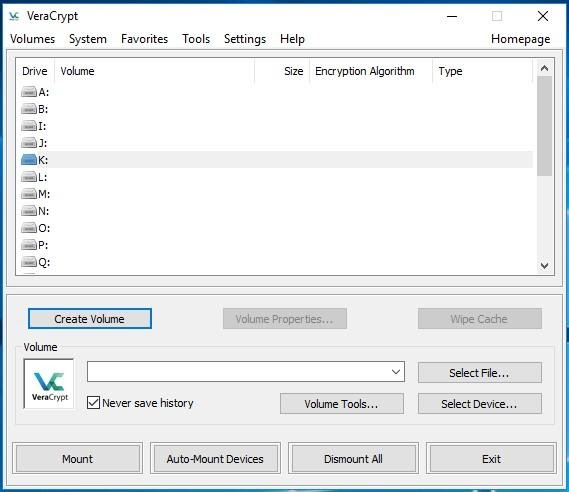This screenshot has width=569, height=492.
Task: Select the M: drive letter text
Action: [x=44, y=194]
